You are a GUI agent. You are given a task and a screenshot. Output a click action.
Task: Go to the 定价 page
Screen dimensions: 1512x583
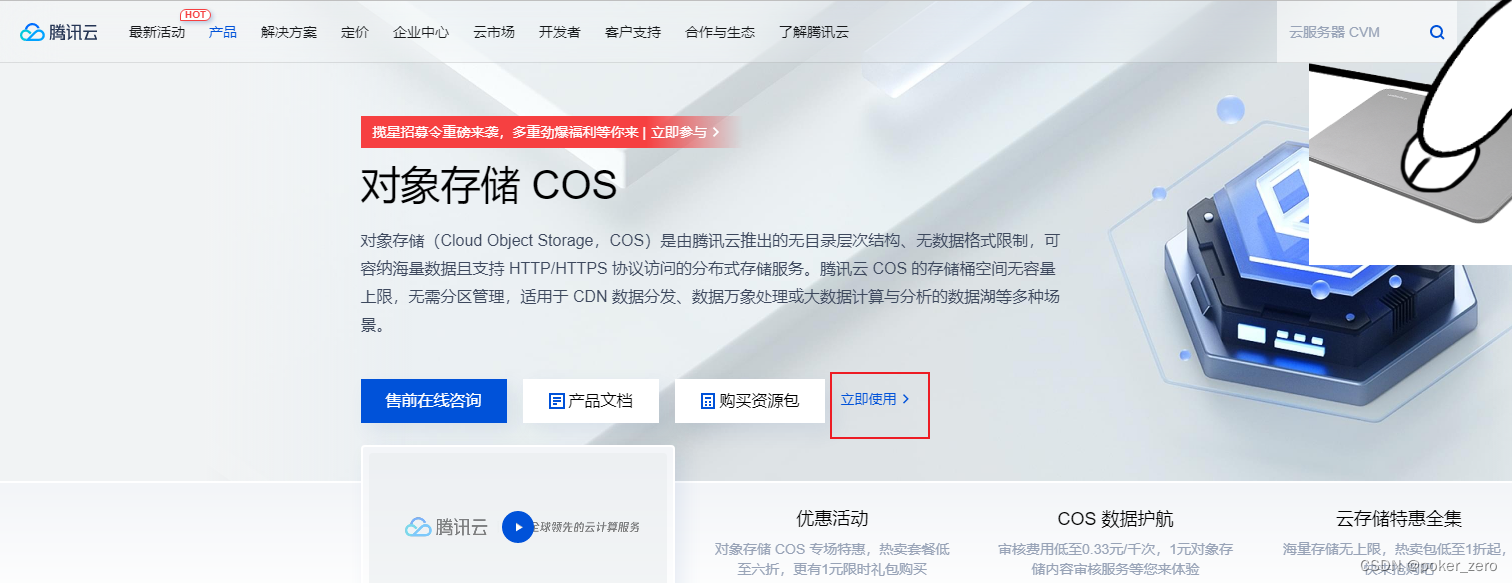[355, 32]
